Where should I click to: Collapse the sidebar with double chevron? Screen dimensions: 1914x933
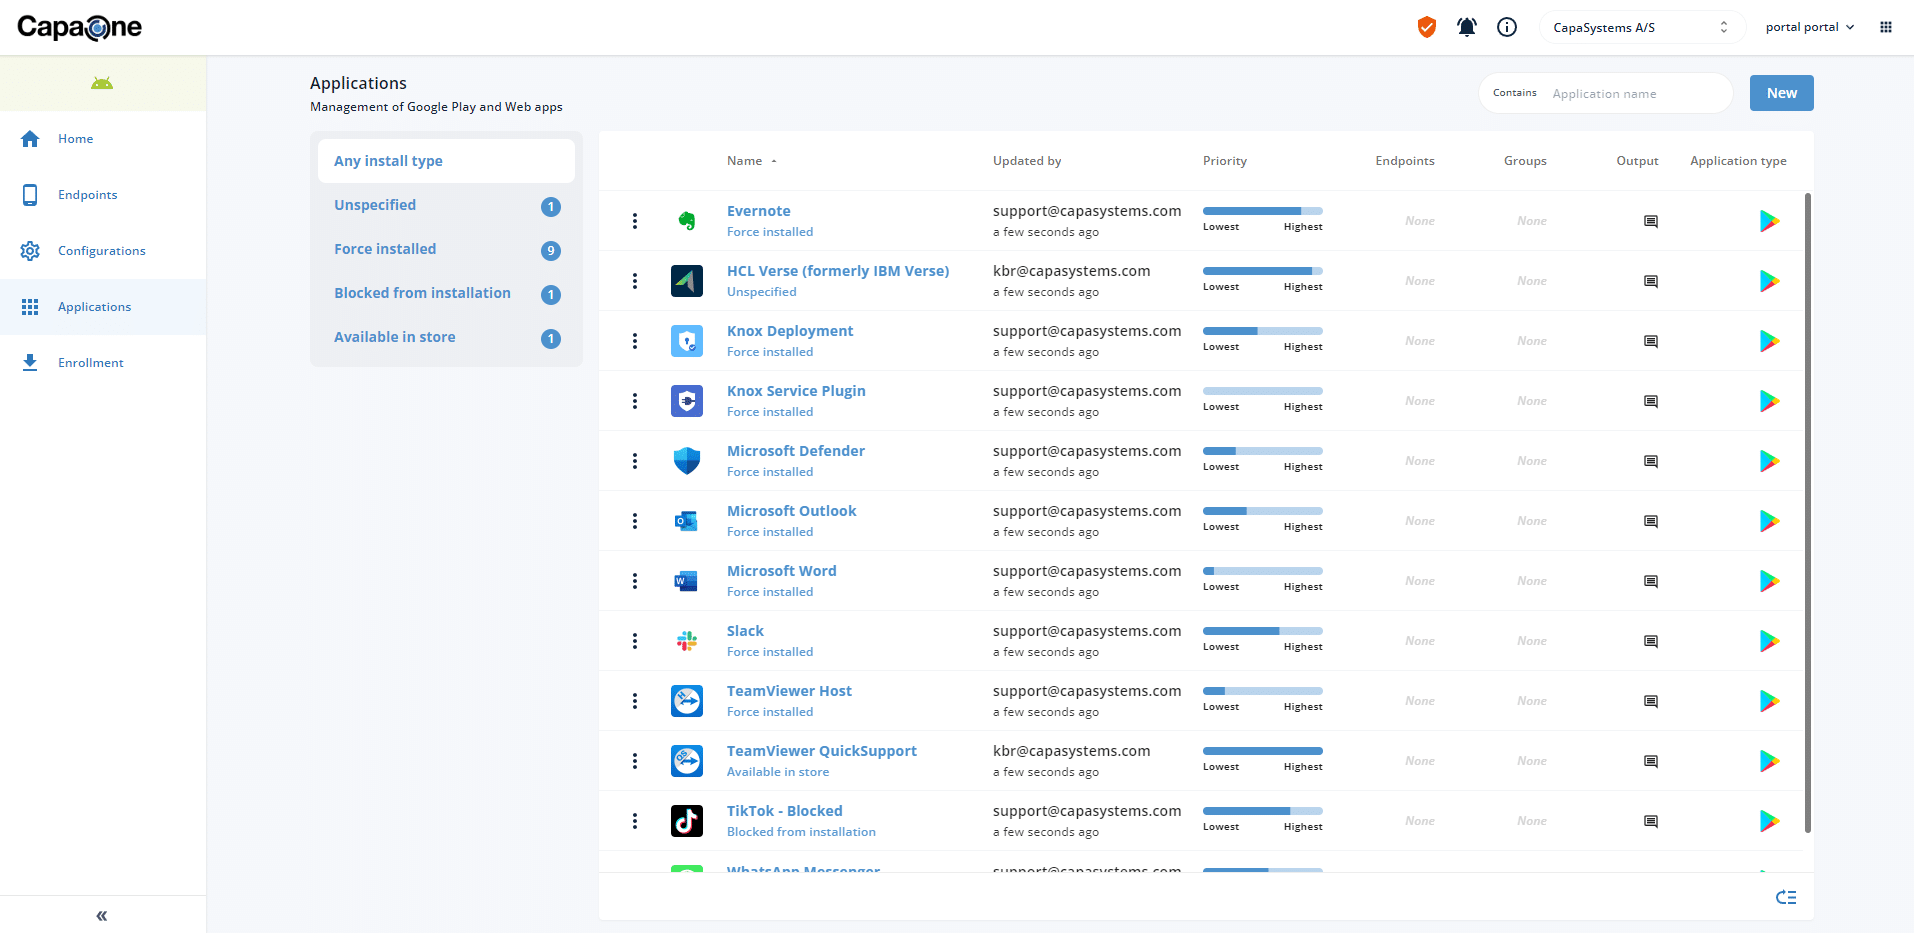pos(101,915)
